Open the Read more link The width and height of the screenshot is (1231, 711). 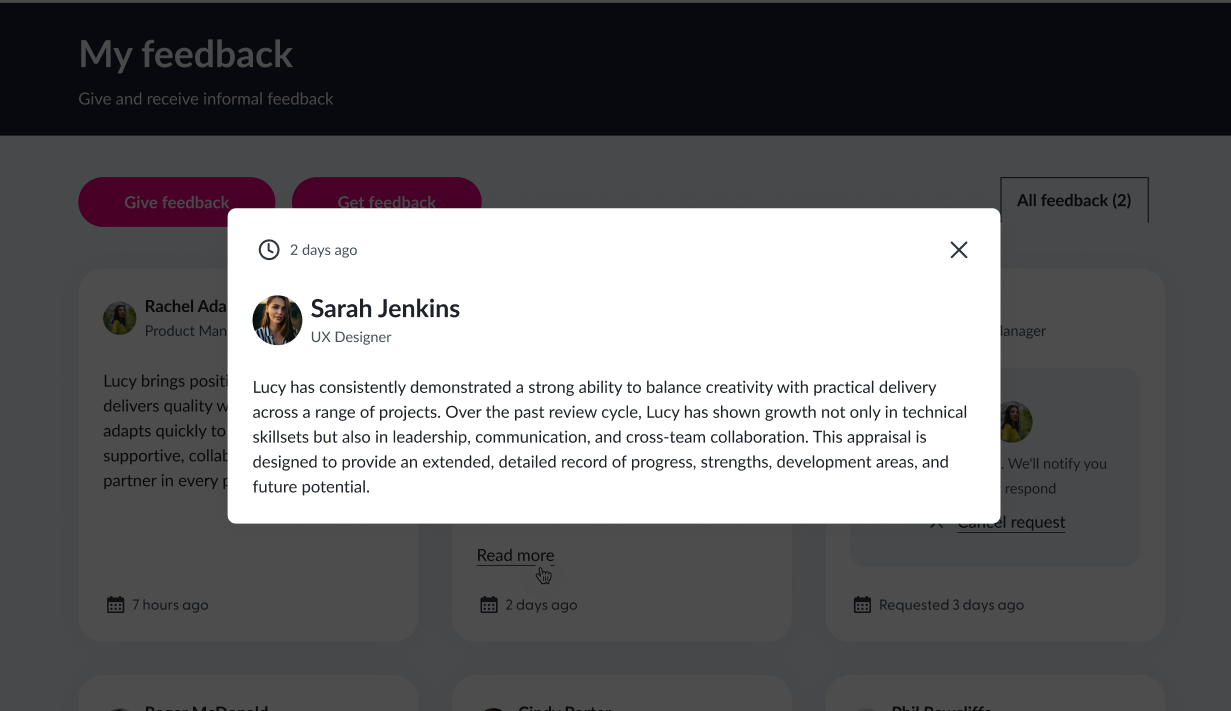click(x=515, y=555)
